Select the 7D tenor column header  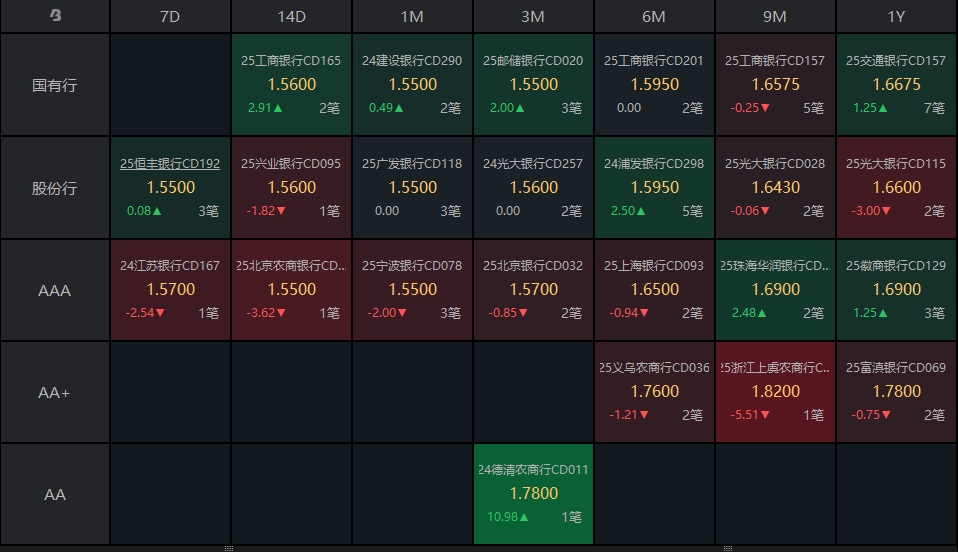click(x=170, y=17)
